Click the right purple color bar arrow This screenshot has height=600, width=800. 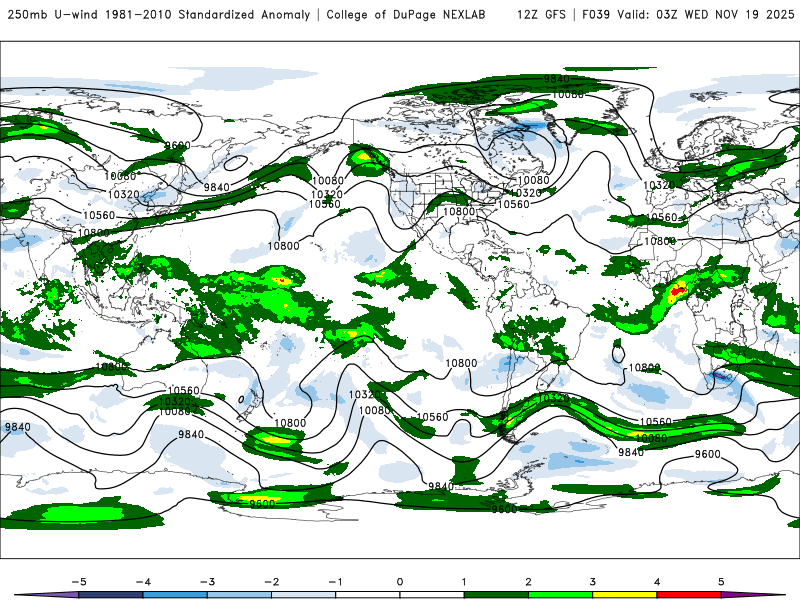click(x=753, y=595)
